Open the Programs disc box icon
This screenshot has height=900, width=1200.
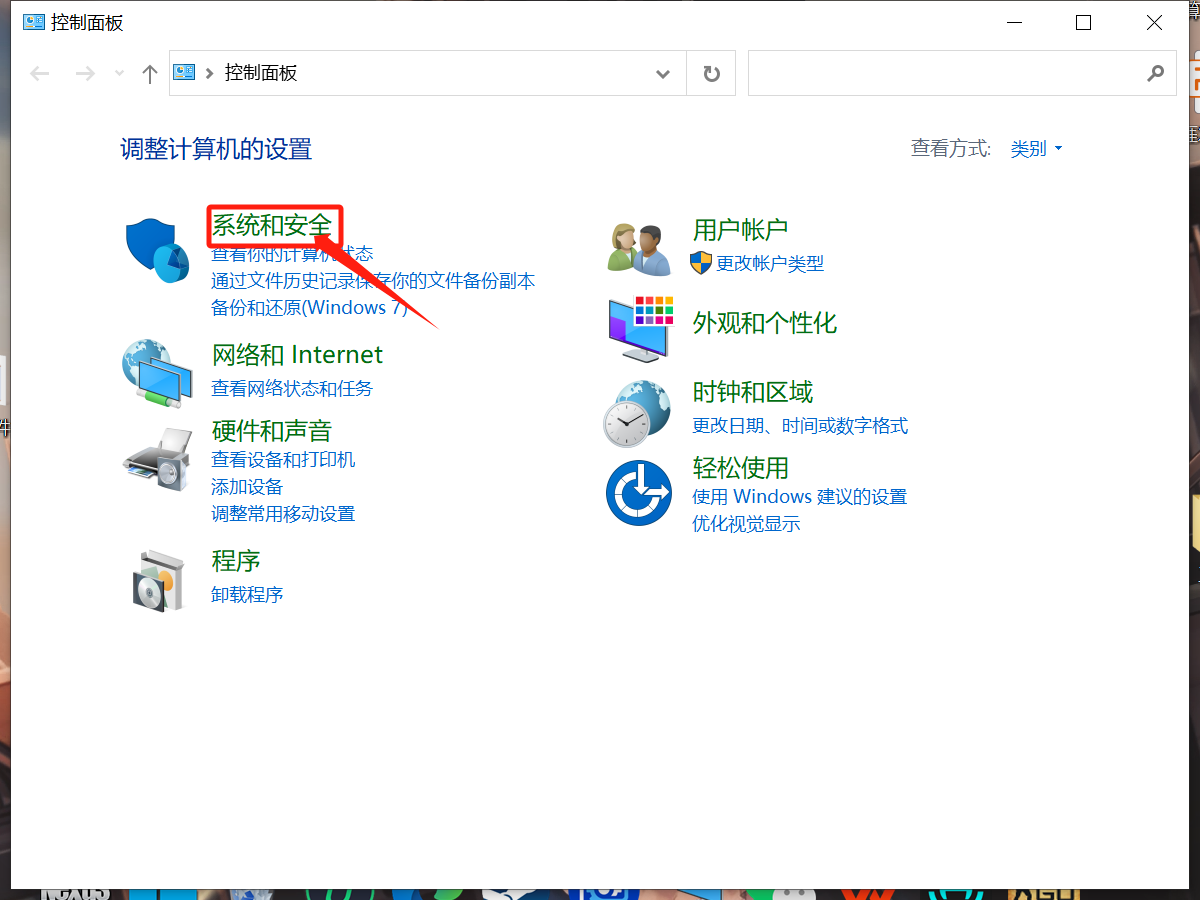pos(158,579)
